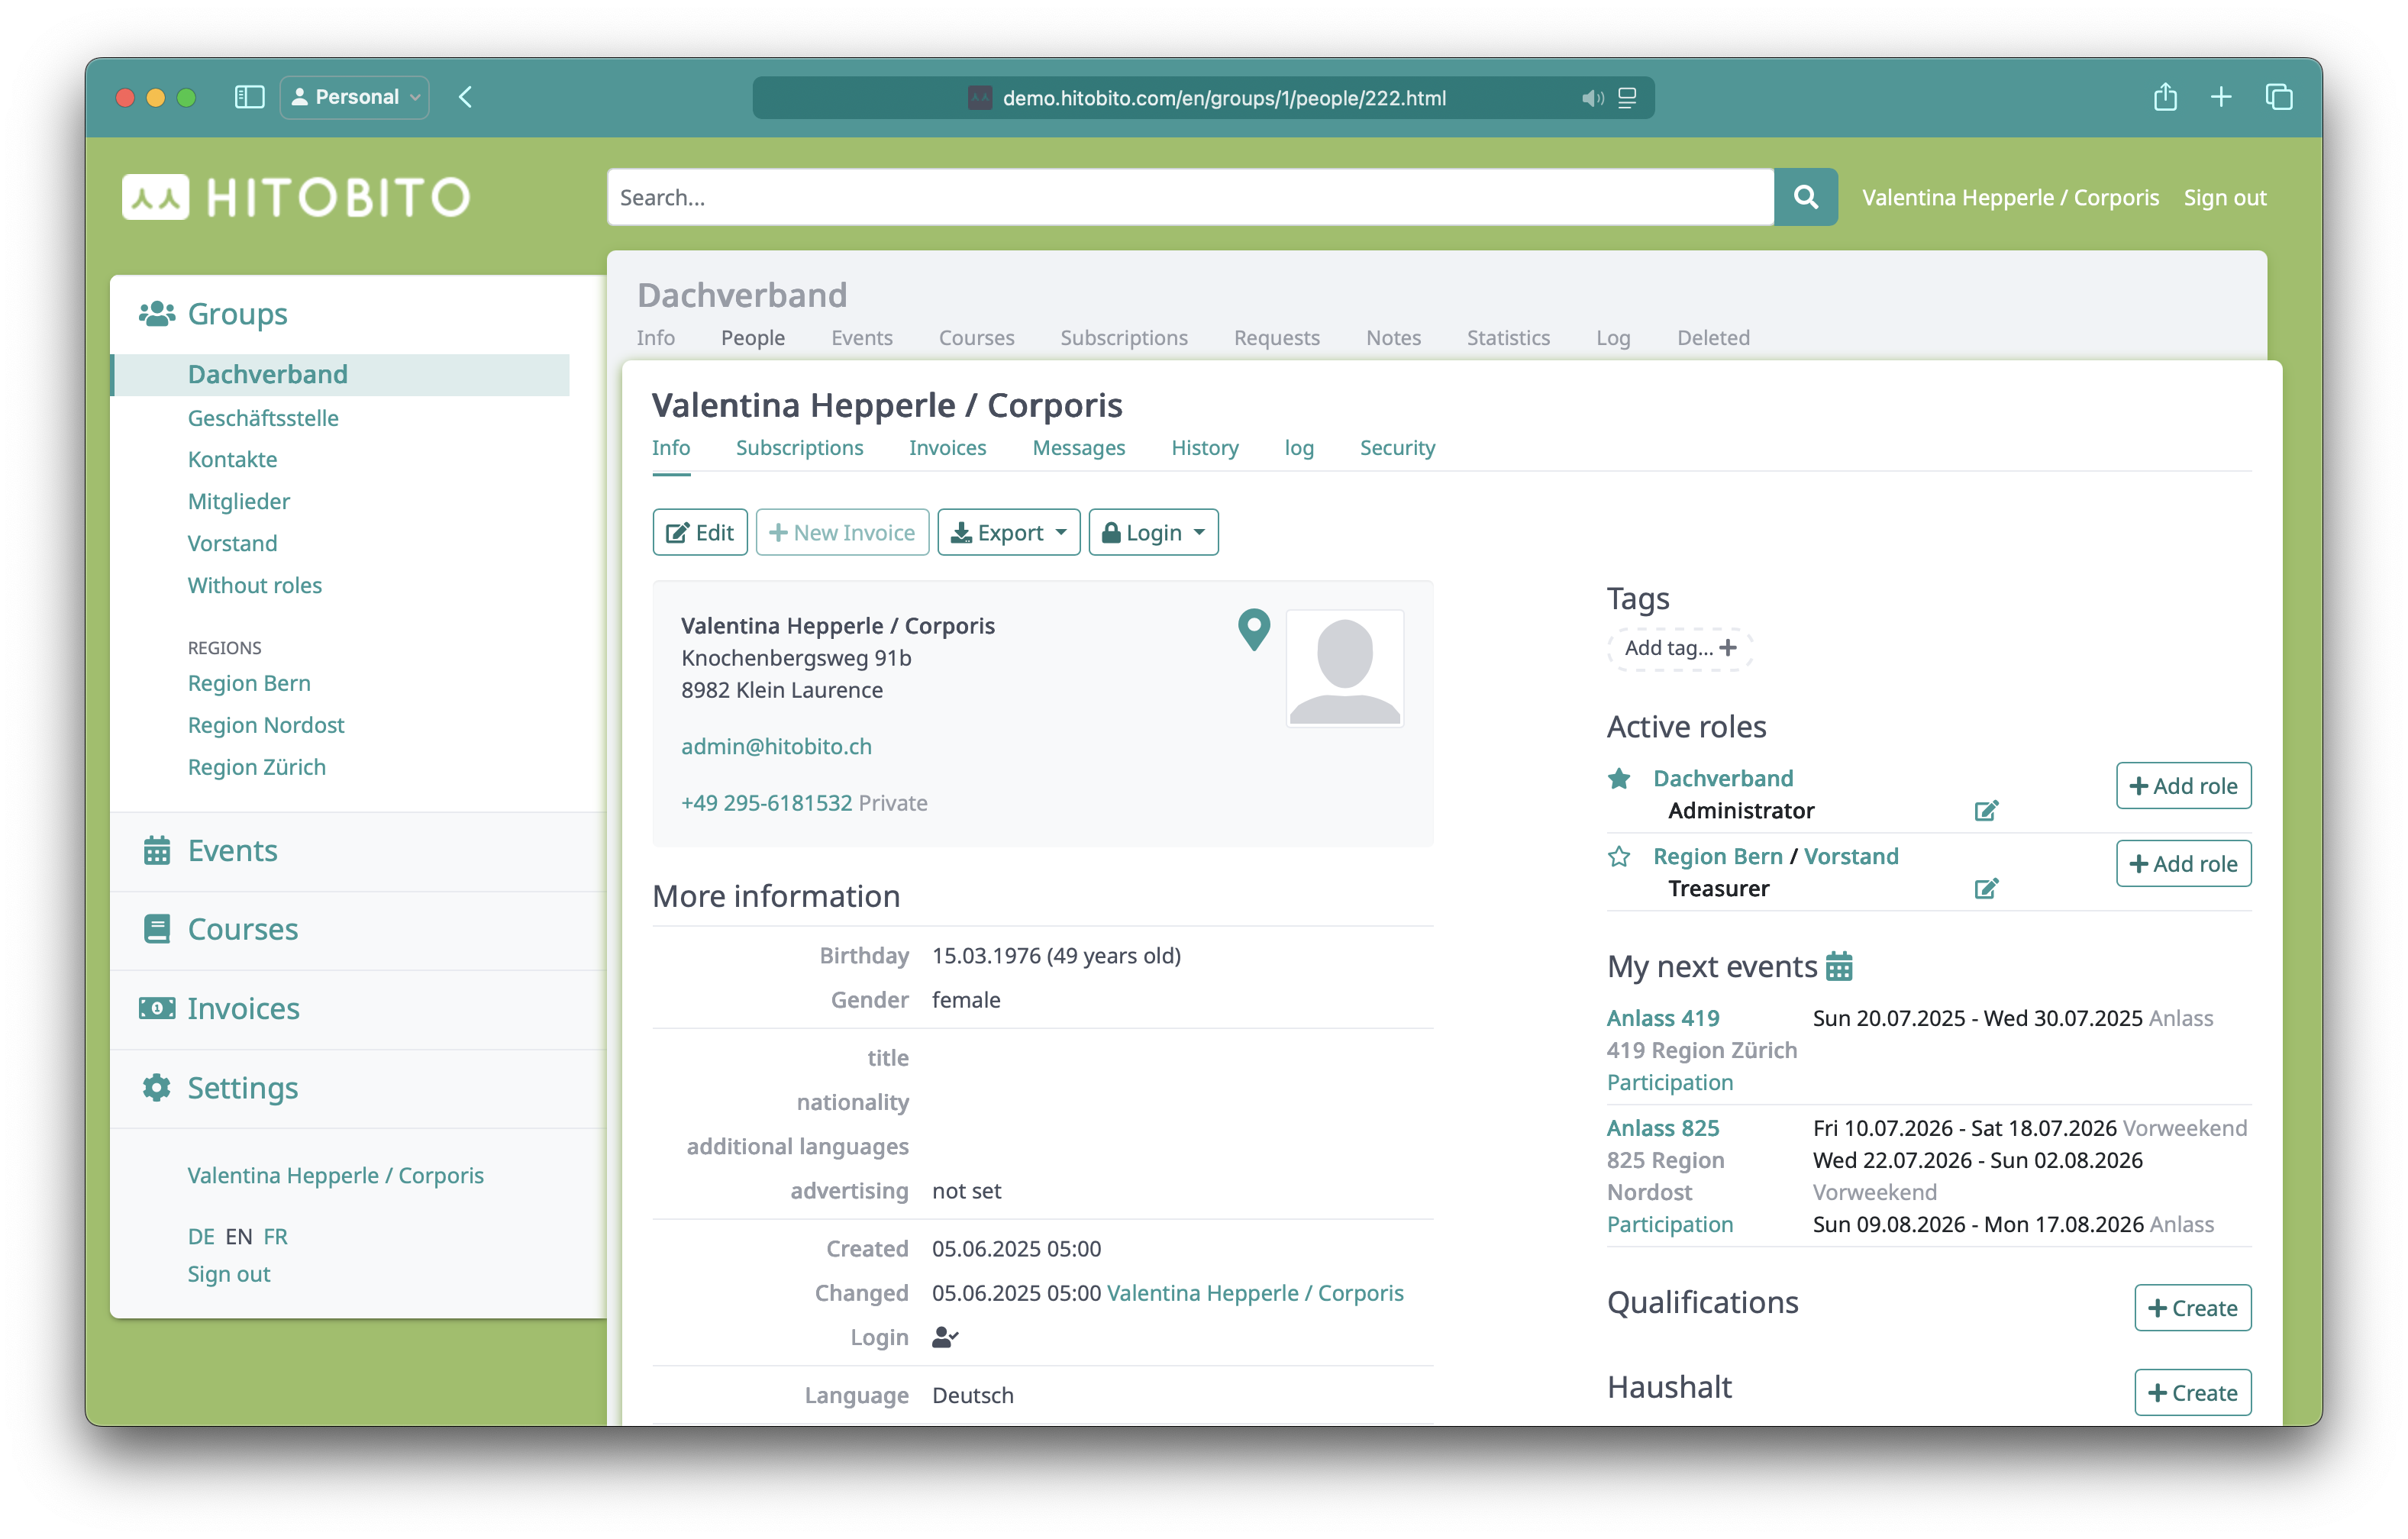Viewport: 2408px width, 1539px height.
Task: Click the Safari share icon
Action: pos(2165,97)
